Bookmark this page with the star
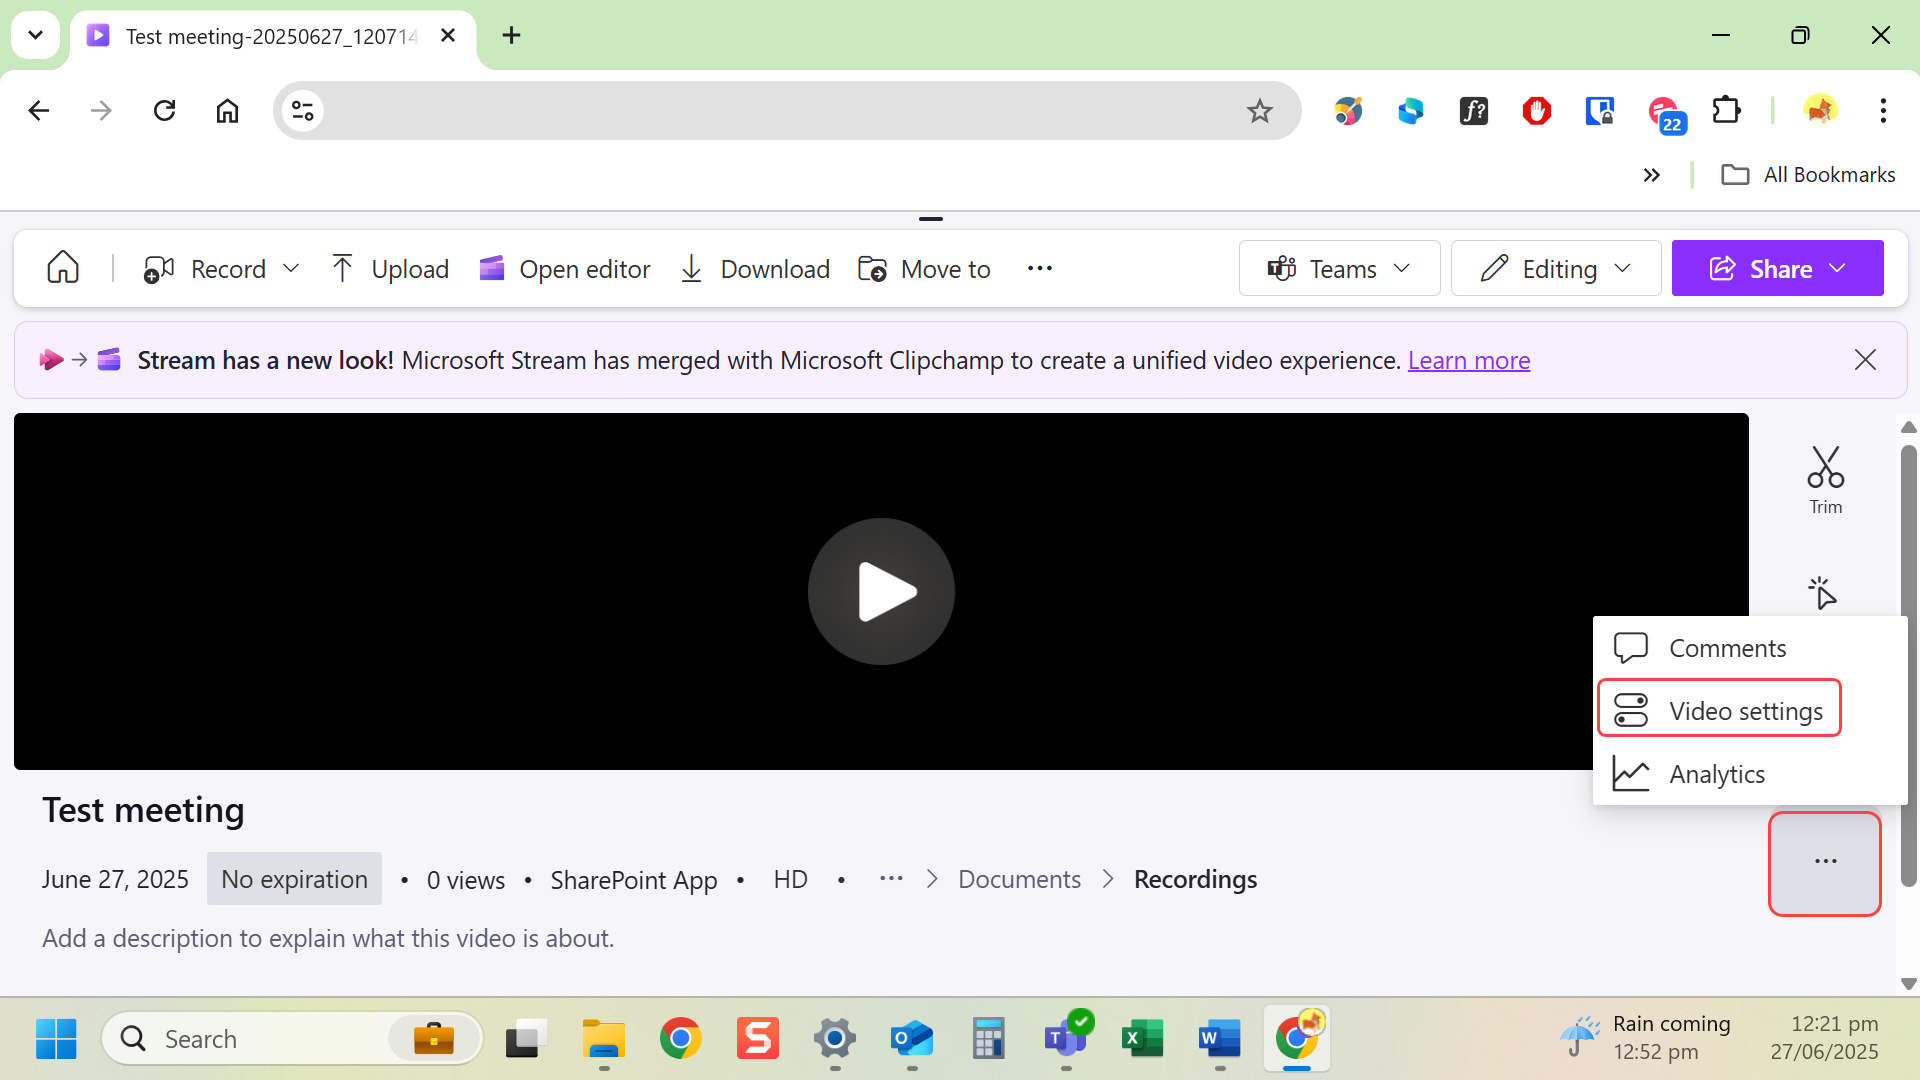Viewport: 1920px width, 1080px height. tap(1259, 110)
